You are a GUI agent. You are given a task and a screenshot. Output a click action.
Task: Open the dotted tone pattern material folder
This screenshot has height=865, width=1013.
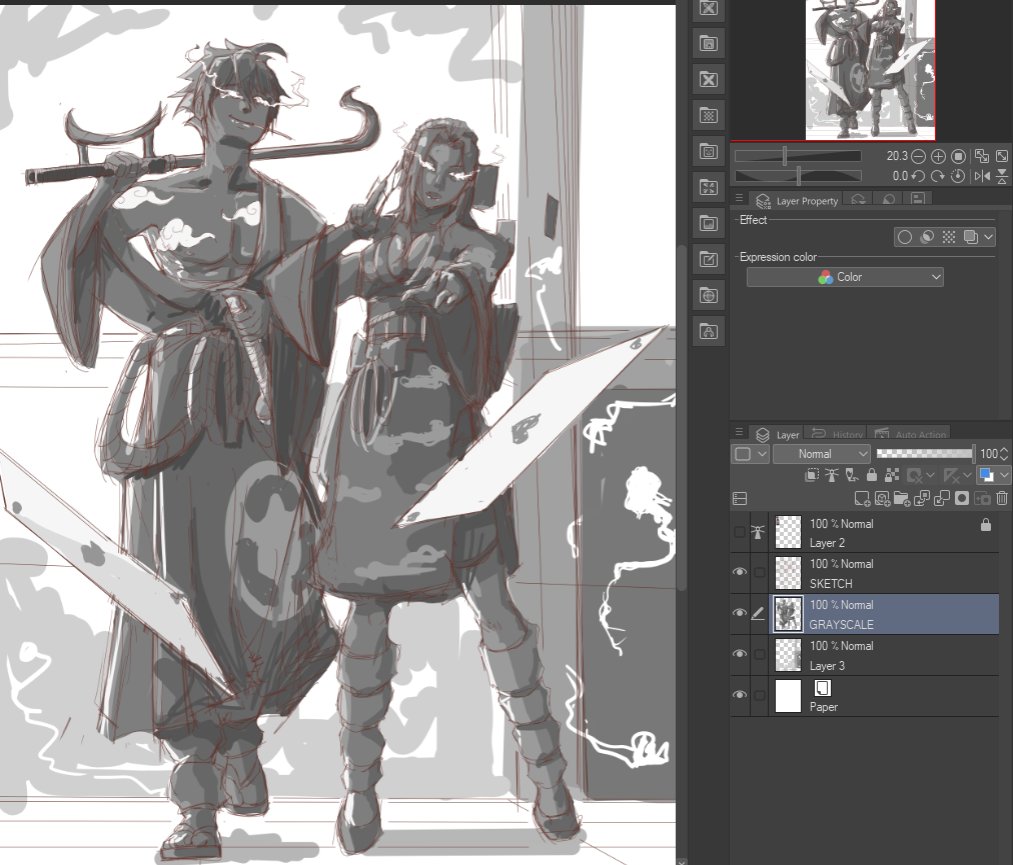709,116
